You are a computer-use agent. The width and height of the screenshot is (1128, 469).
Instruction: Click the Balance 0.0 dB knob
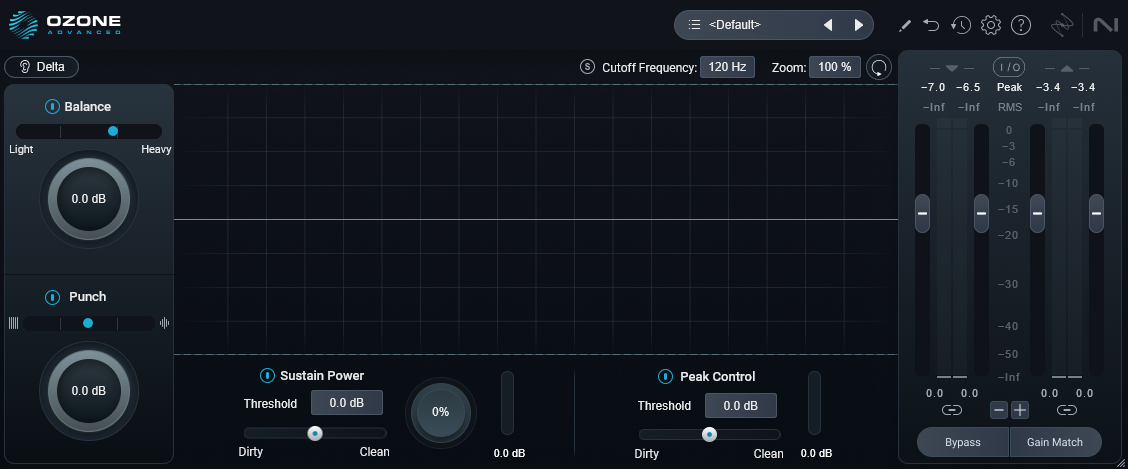click(88, 199)
